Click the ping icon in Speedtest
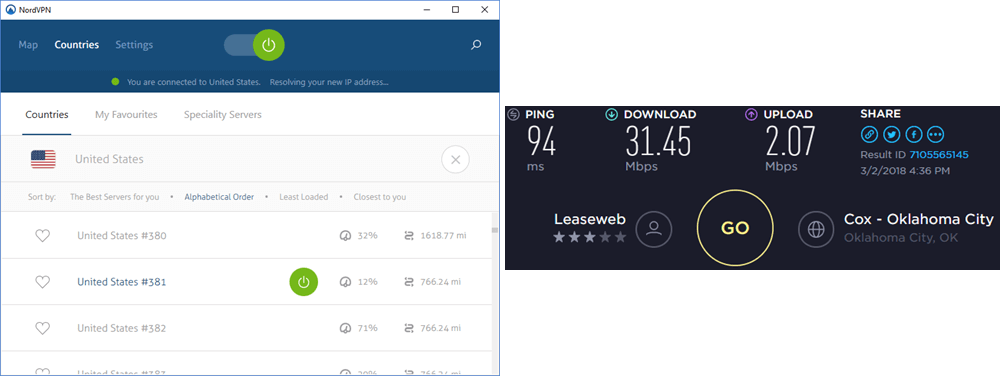This screenshot has height=377, width=1000. click(x=513, y=115)
